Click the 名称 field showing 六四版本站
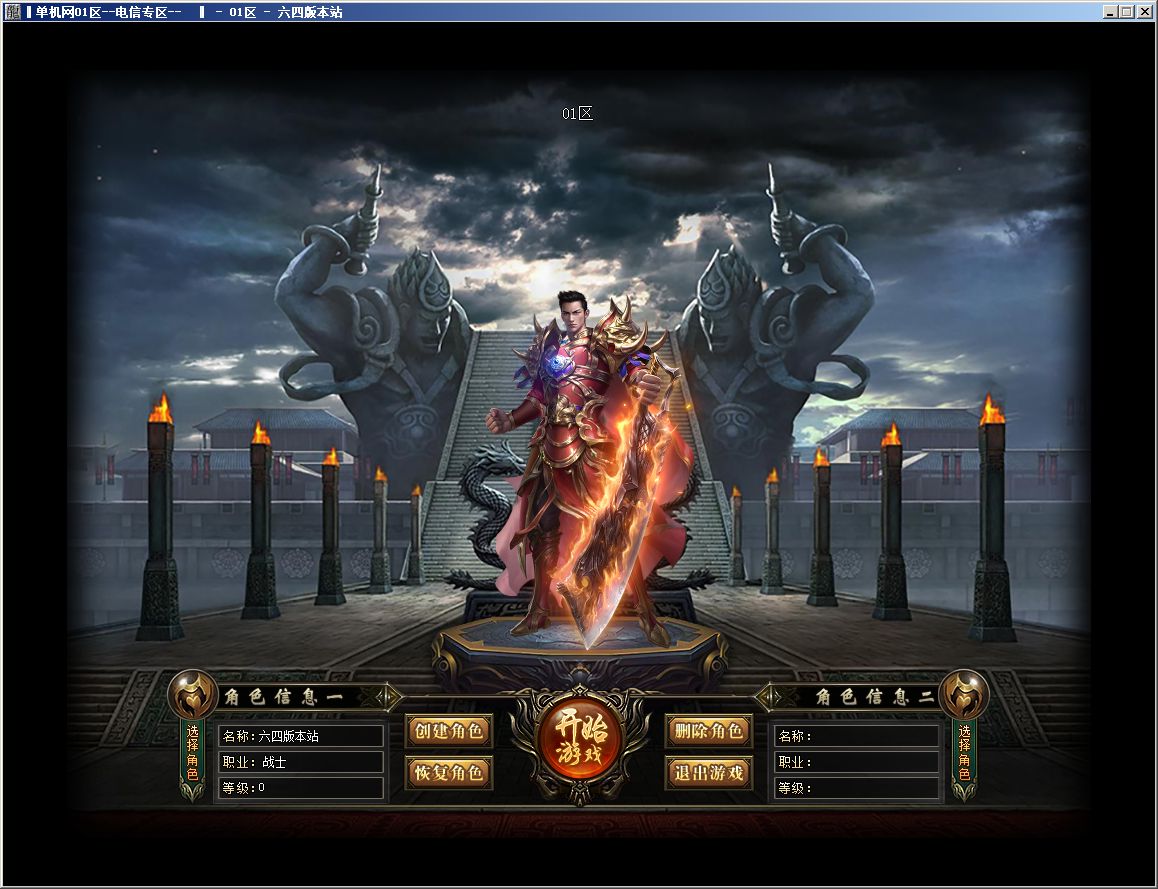The height and width of the screenshot is (889, 1158). (300, 736)
